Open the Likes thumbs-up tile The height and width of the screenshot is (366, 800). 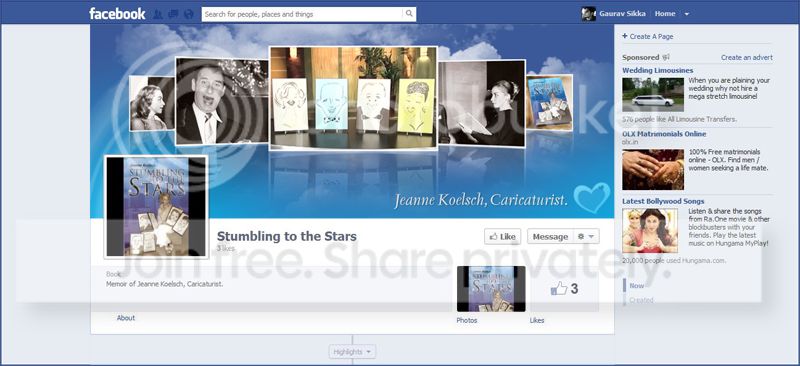564,289
